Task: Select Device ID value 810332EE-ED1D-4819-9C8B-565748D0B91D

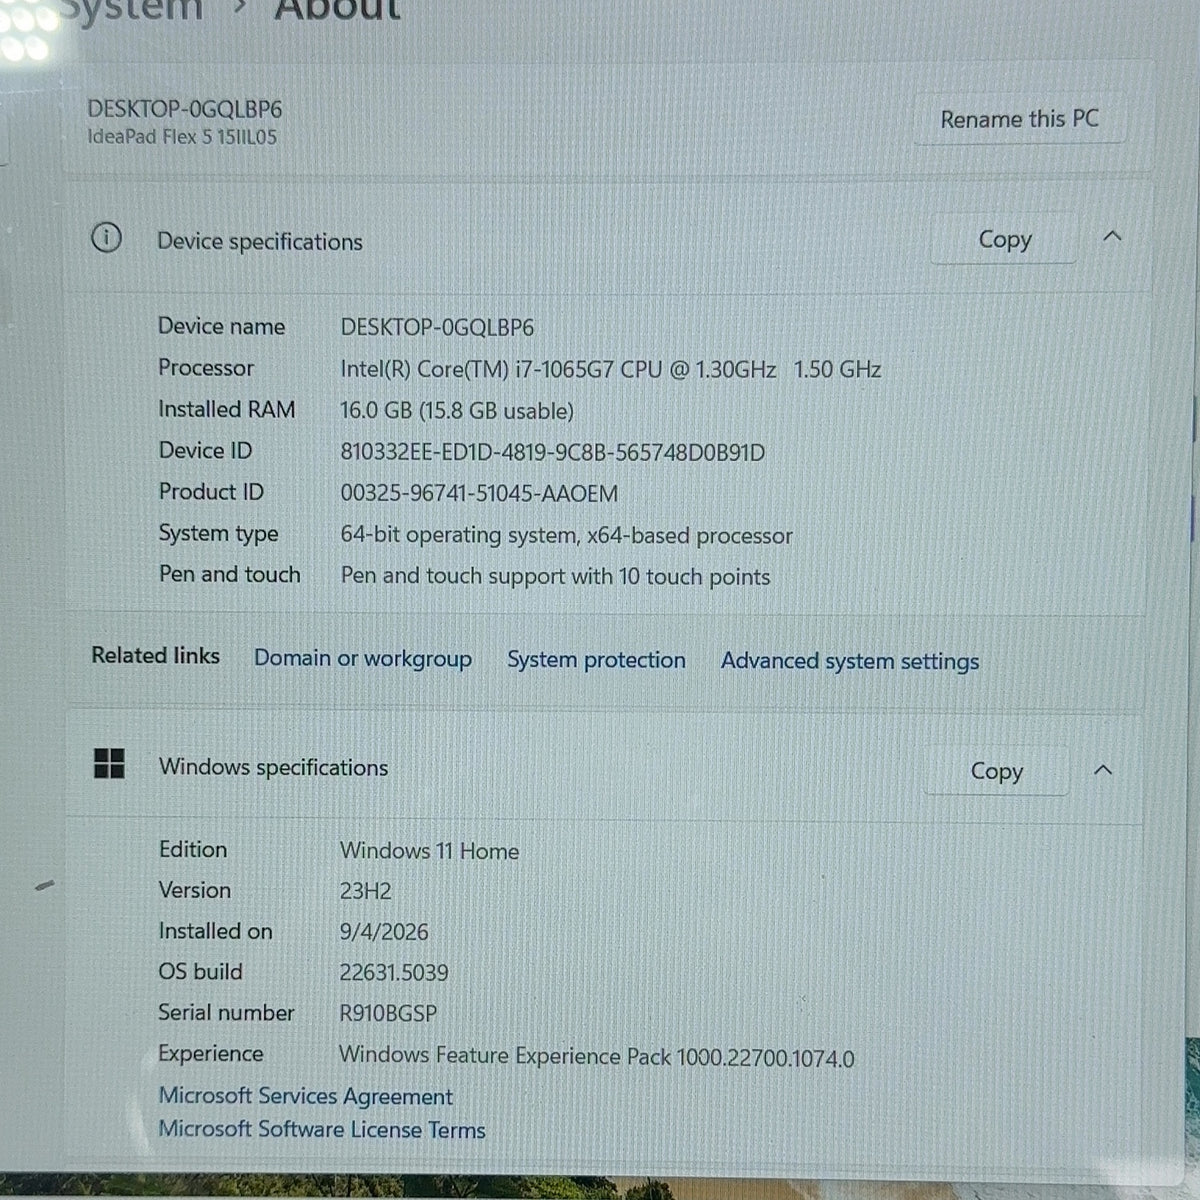Action: 552,452
